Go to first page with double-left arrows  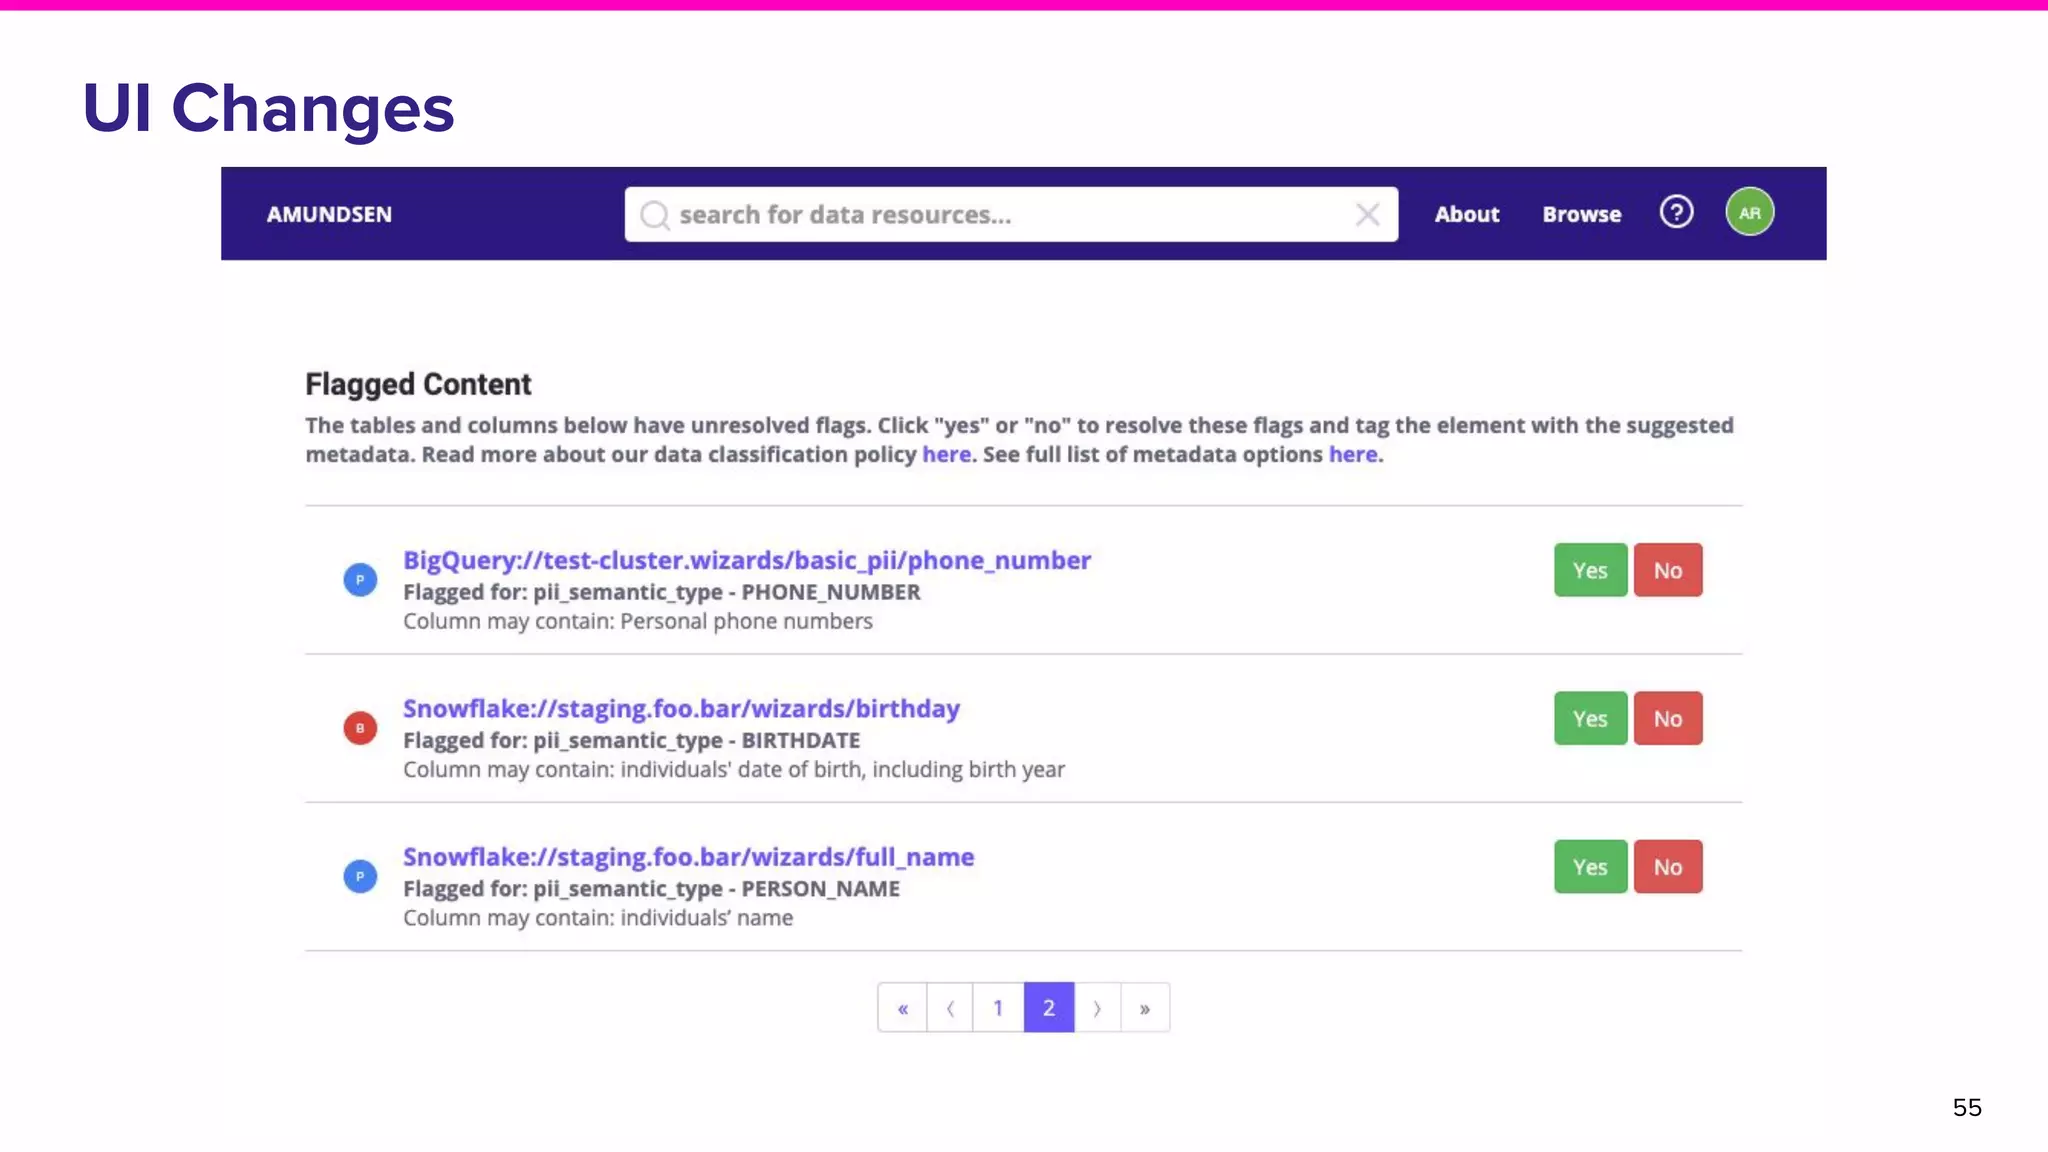pos(902,1008)
